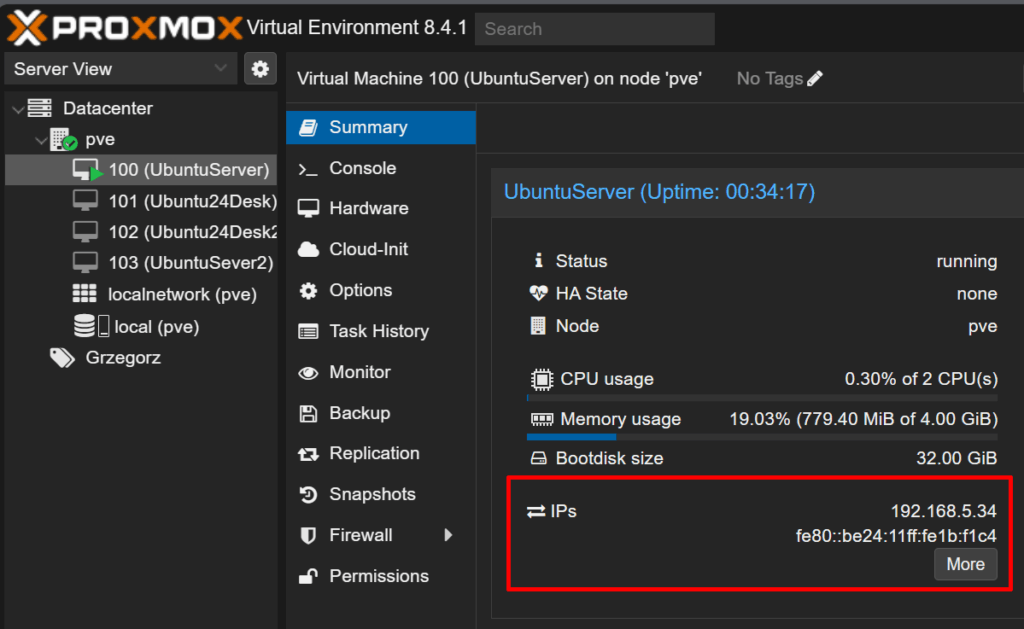1024x629 pixels.
Task: Click monitor icon of VM 101
Action: [85, 201]
